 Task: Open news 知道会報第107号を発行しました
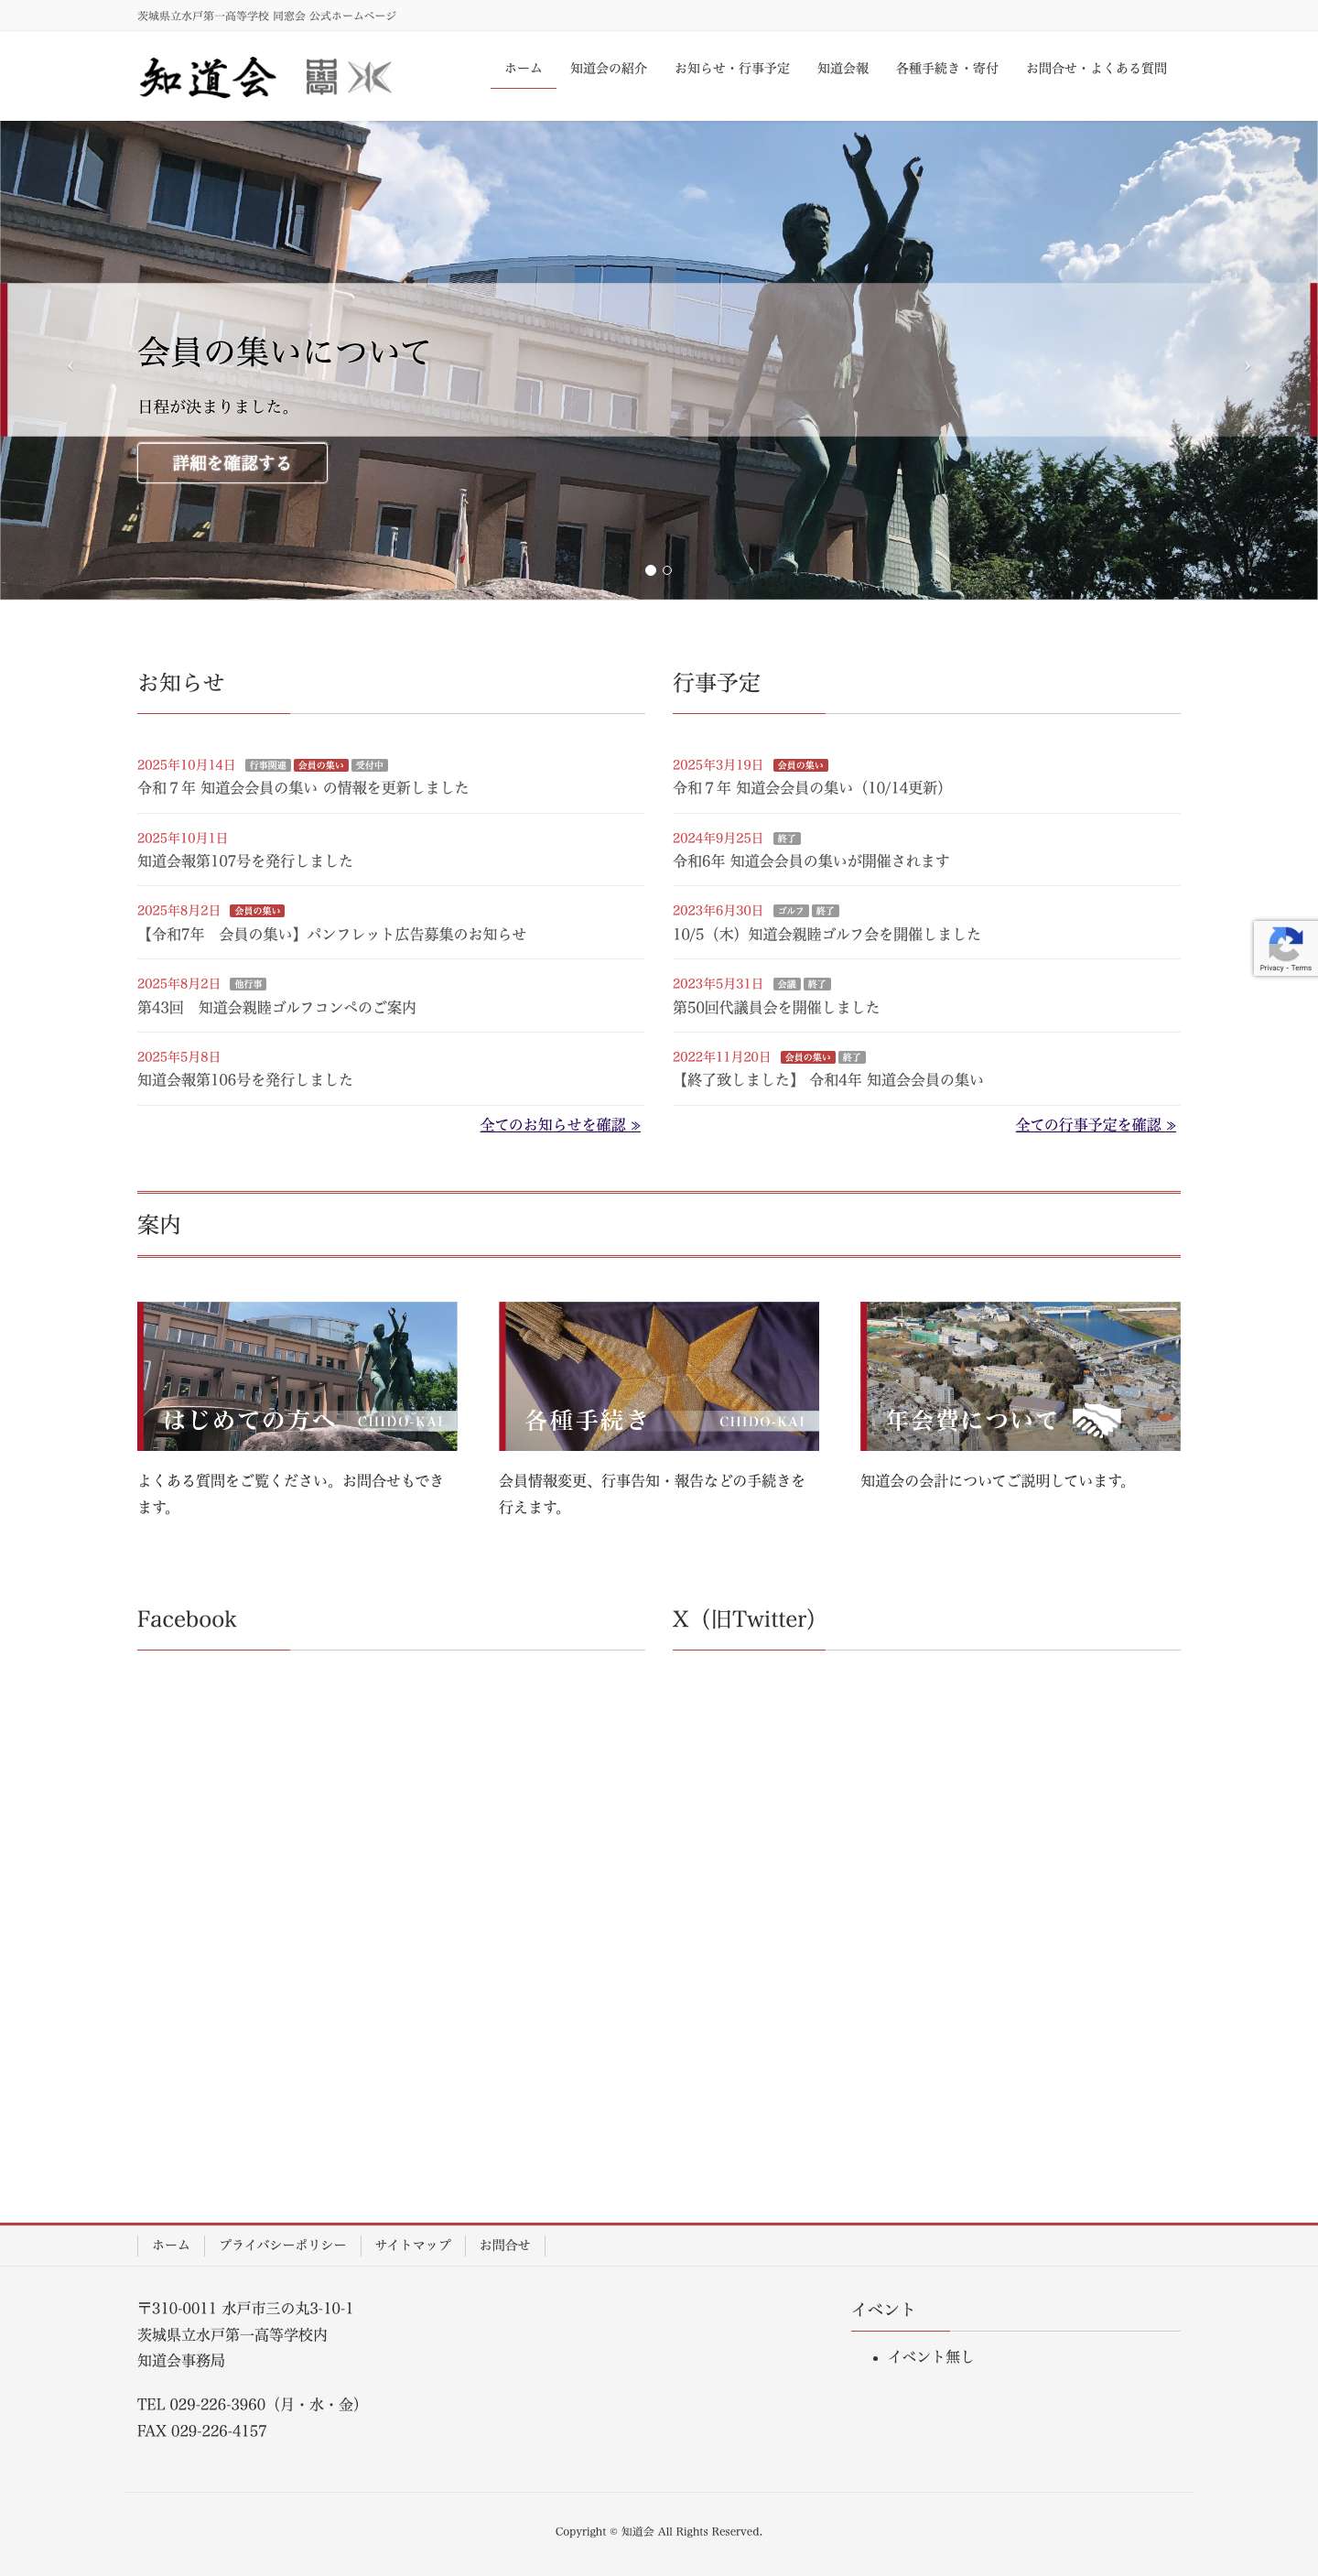point(245,861)
